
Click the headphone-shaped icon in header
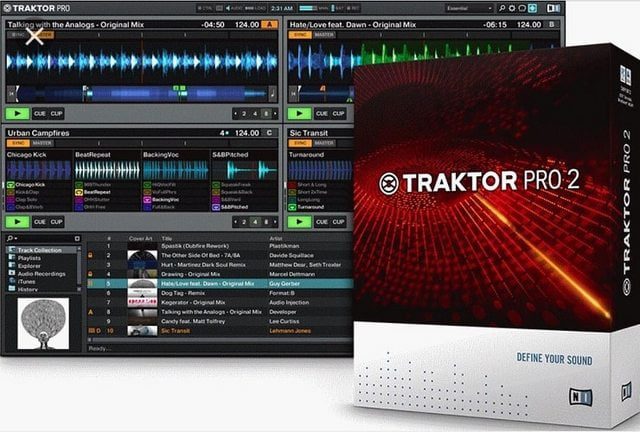(x=522, y=8)
